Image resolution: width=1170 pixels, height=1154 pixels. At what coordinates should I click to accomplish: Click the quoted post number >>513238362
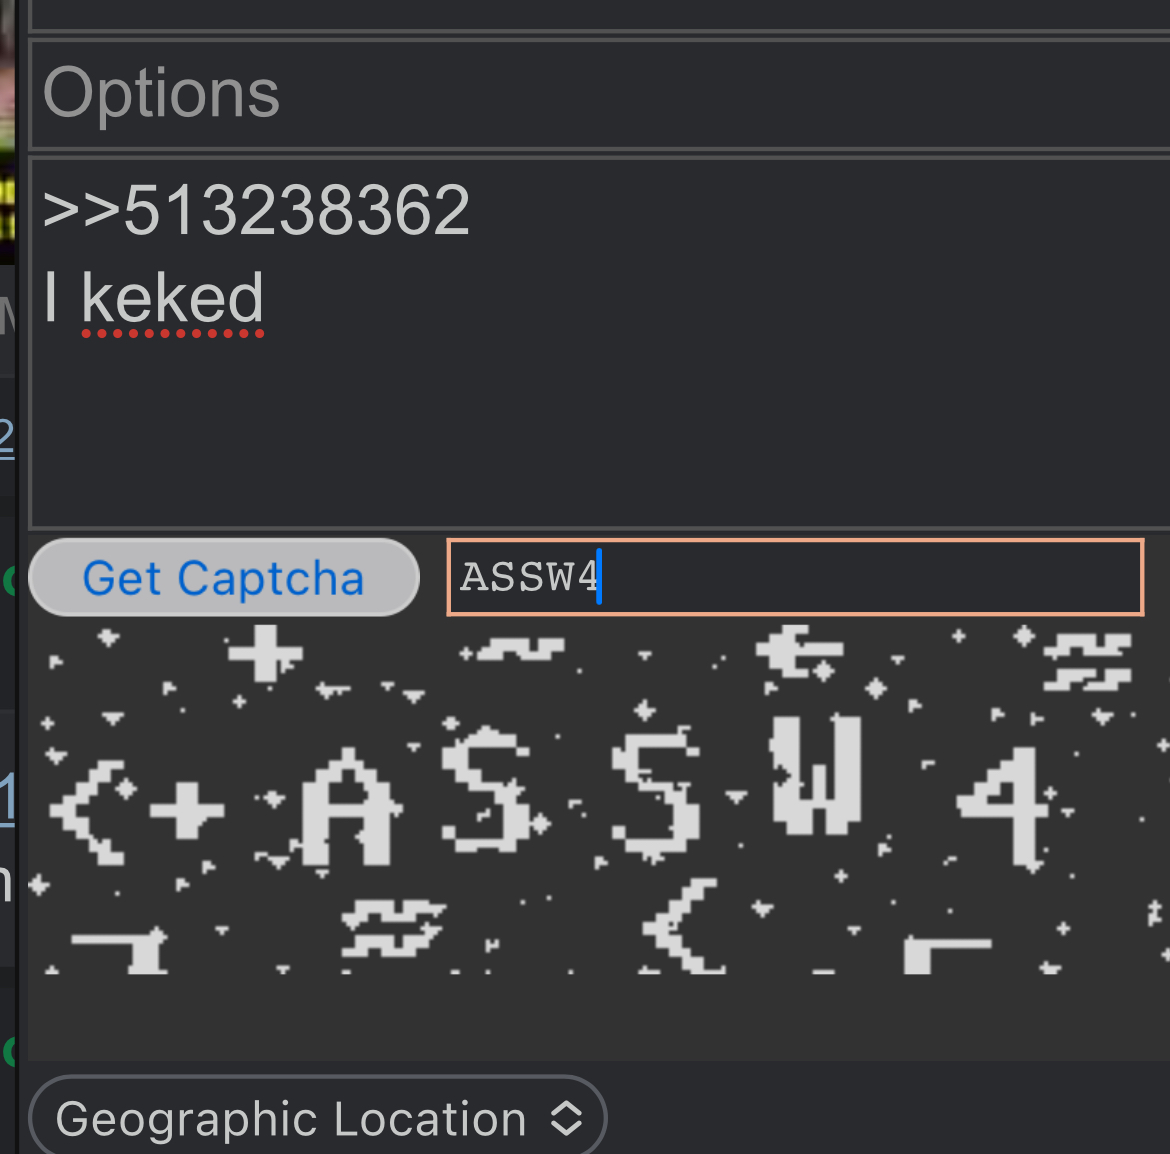pyautogui.click(x=256, y=210)
